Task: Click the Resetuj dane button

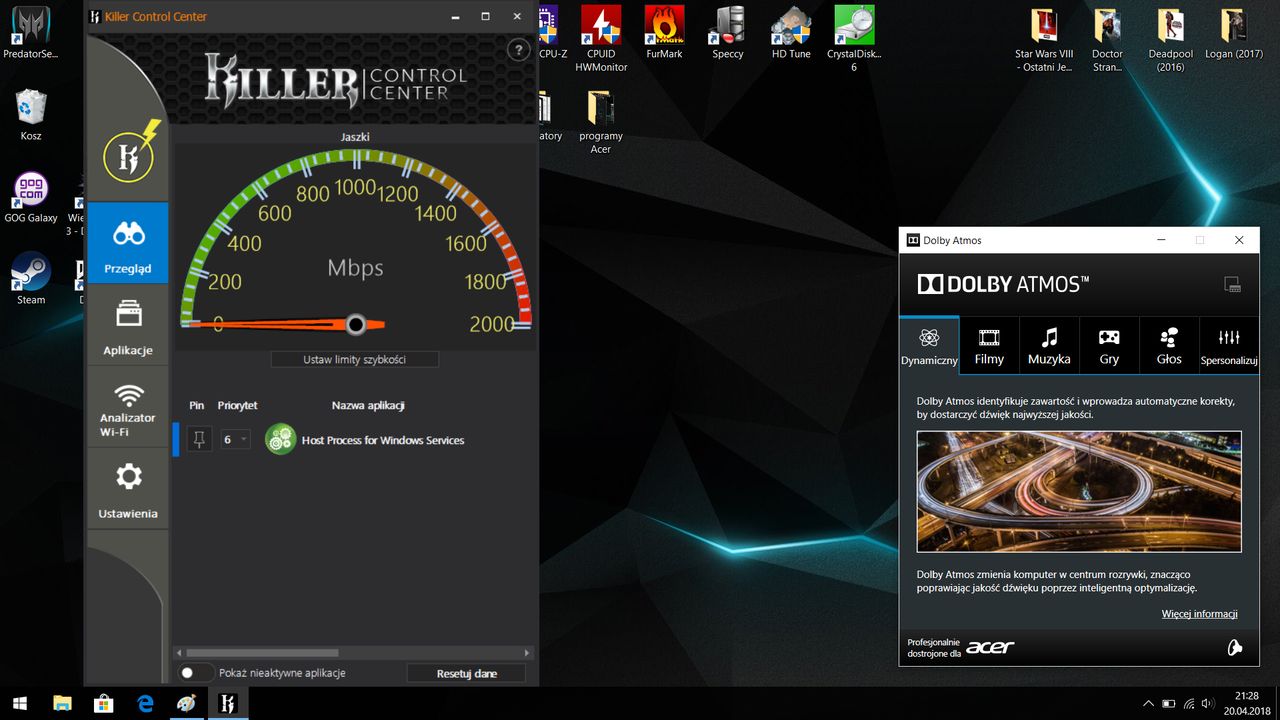Action: (x=467, y=673)
